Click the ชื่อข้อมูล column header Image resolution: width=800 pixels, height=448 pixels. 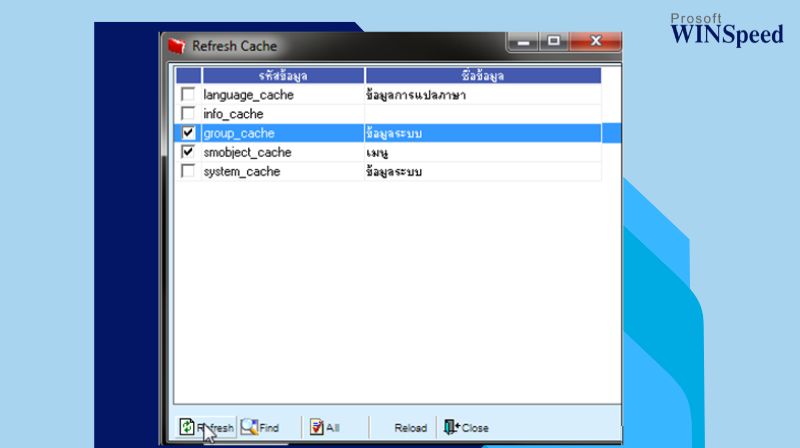point(483,76)
